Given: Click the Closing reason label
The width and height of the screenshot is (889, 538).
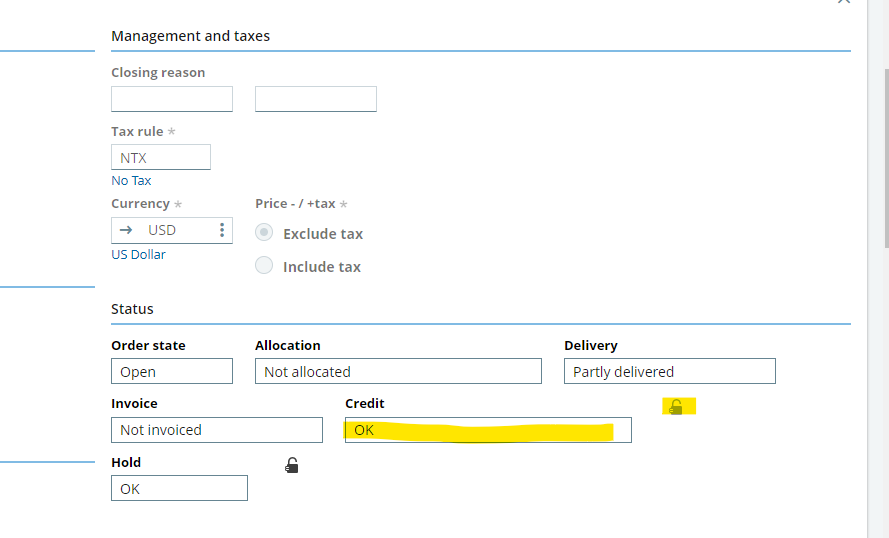Looking at the screenshot, I should click(x=158, y=73).
